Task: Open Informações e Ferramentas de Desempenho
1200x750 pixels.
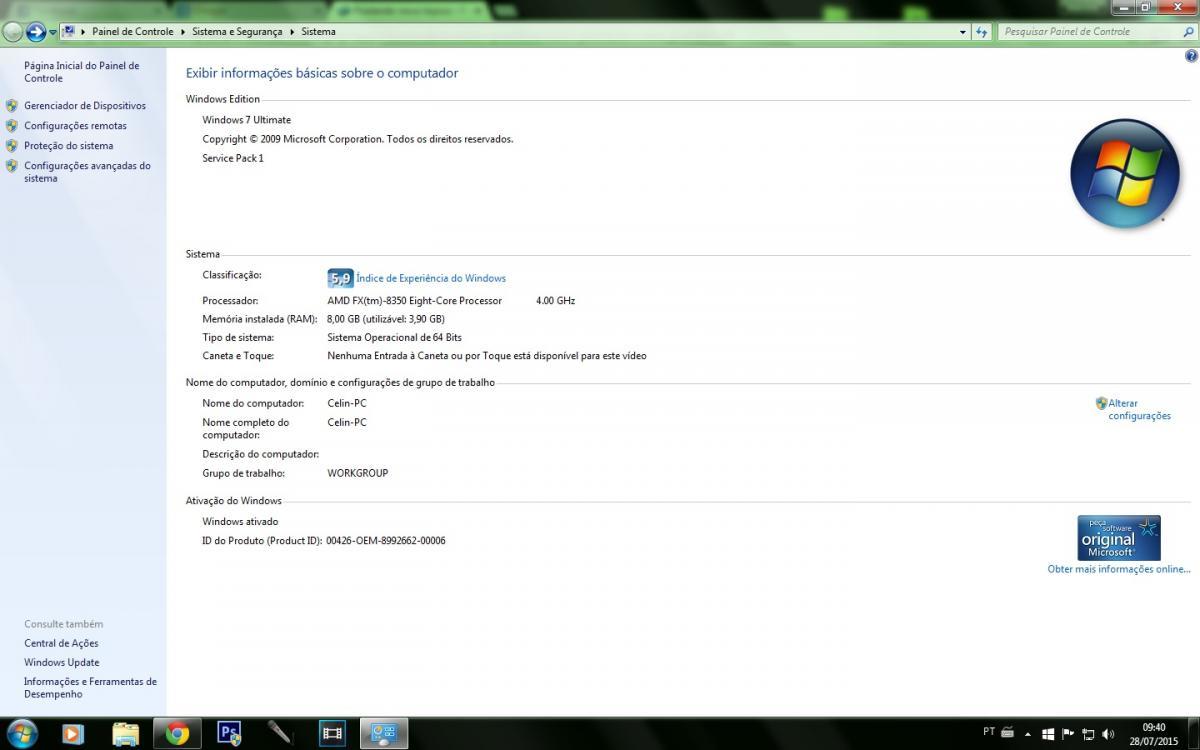Action: [90, 688]
